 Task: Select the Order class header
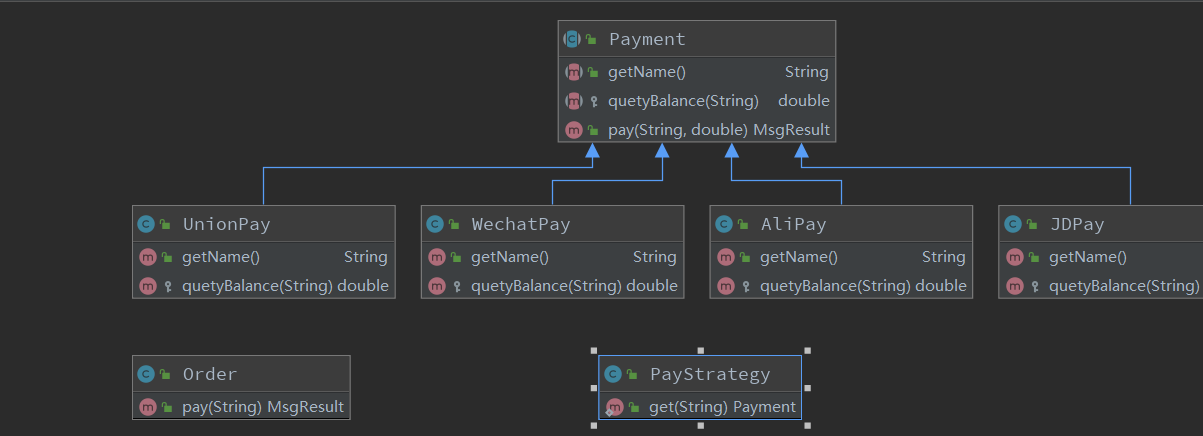coord(241,374)
